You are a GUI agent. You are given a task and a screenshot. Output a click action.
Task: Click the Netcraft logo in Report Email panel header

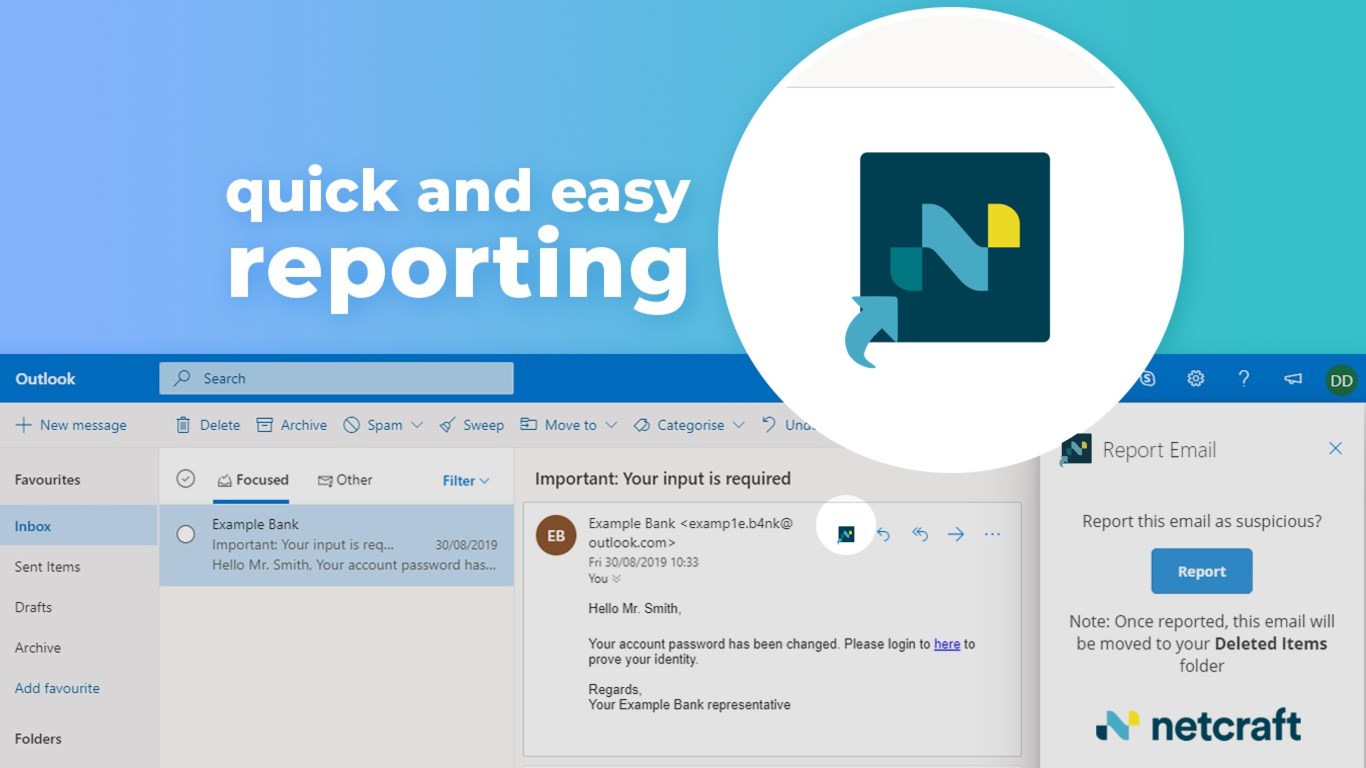[1076, 450]
